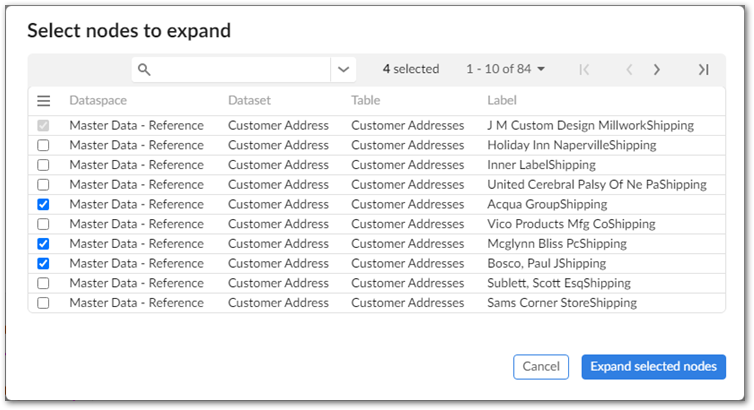Click the Label column header
This screenshot has height=410, width=754.
click(x=501, y=101)
